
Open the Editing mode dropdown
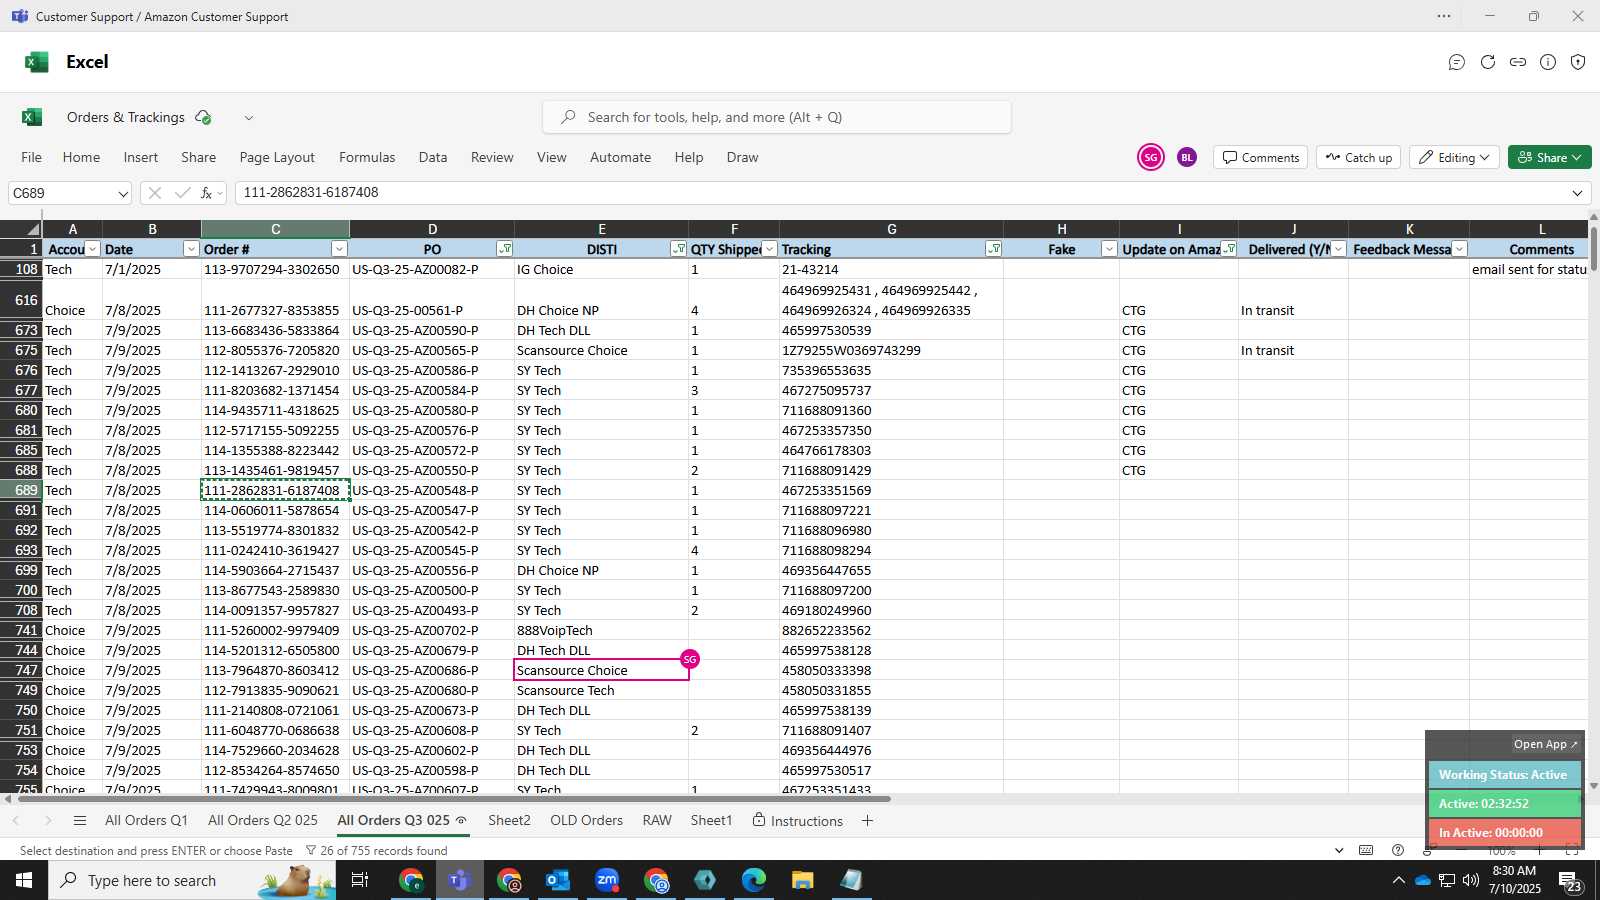[x=1455, y=157]
